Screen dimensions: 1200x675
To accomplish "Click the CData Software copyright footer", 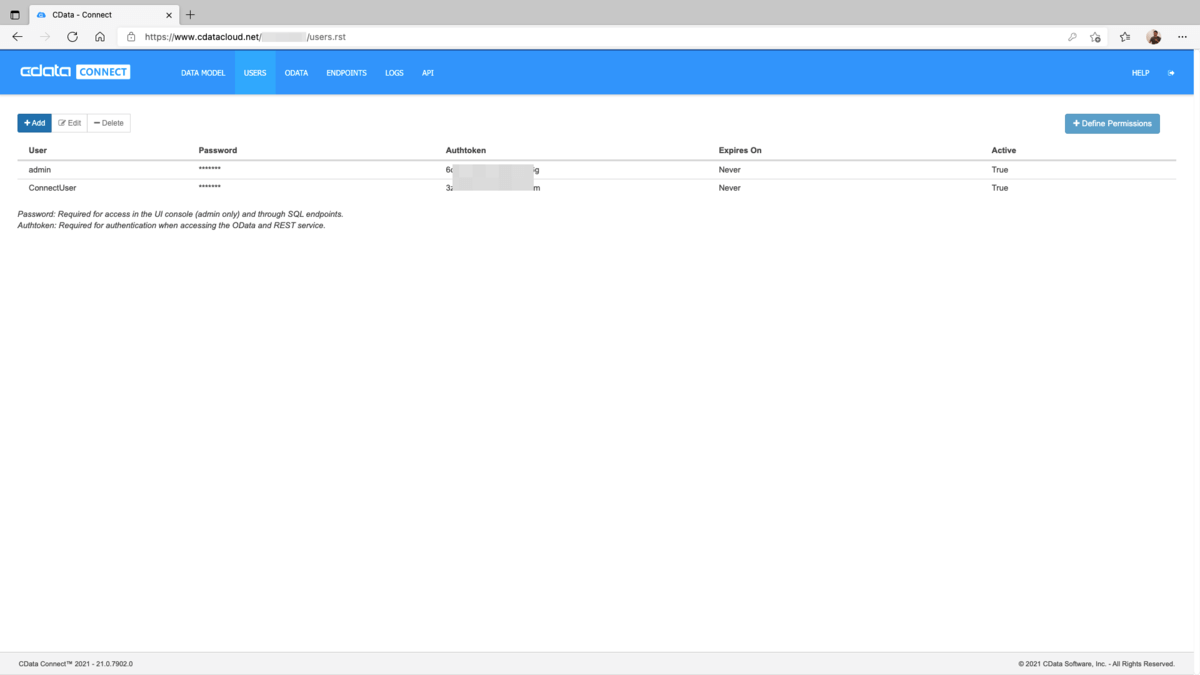I will click(1097, 664).
